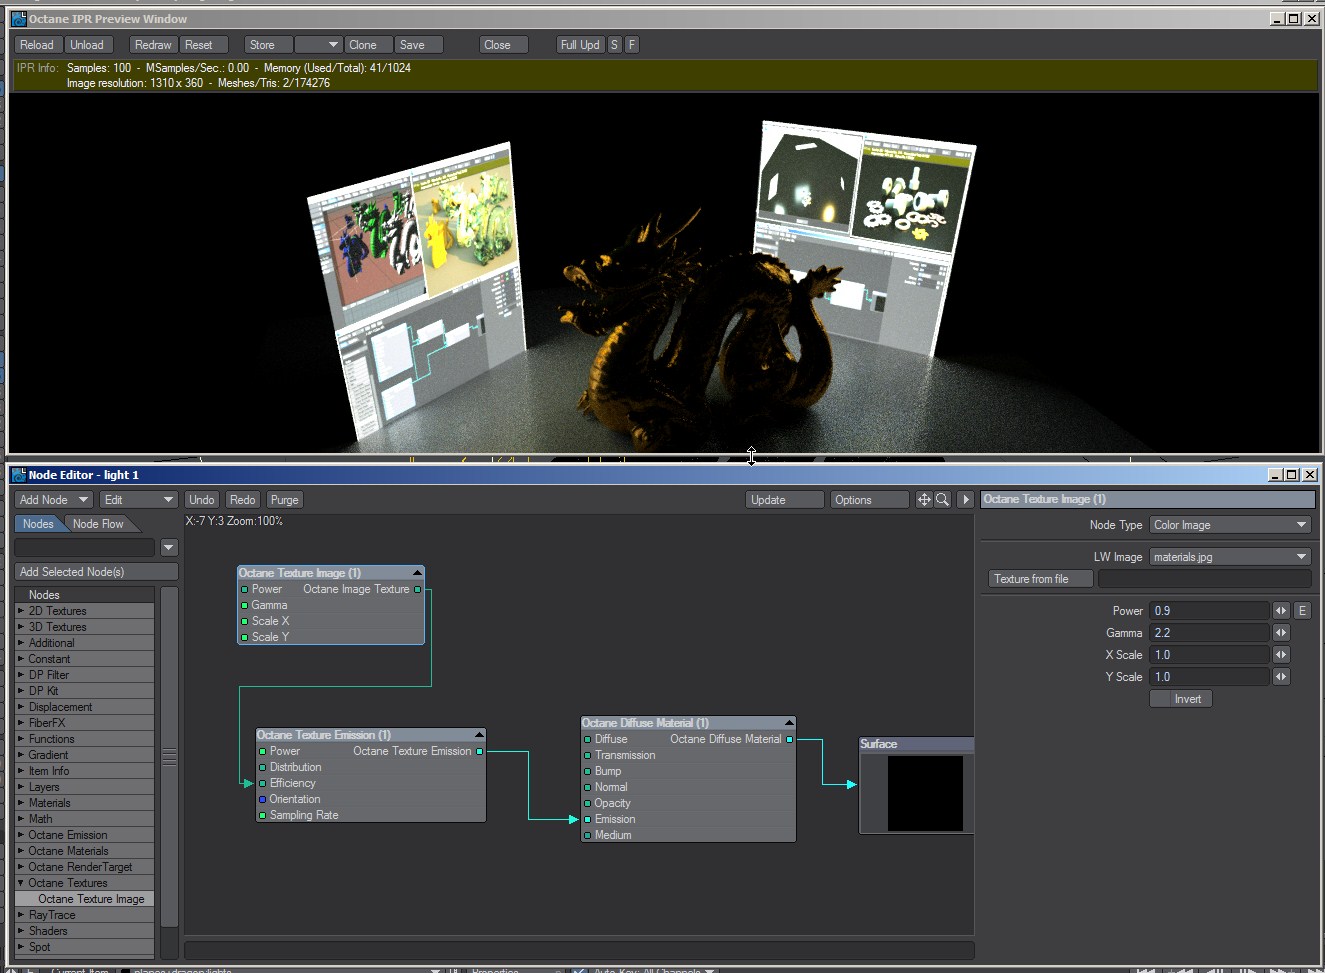The image size is (1325, 973).
Task: Click the Update button in Node Editor
Action: 784,500
